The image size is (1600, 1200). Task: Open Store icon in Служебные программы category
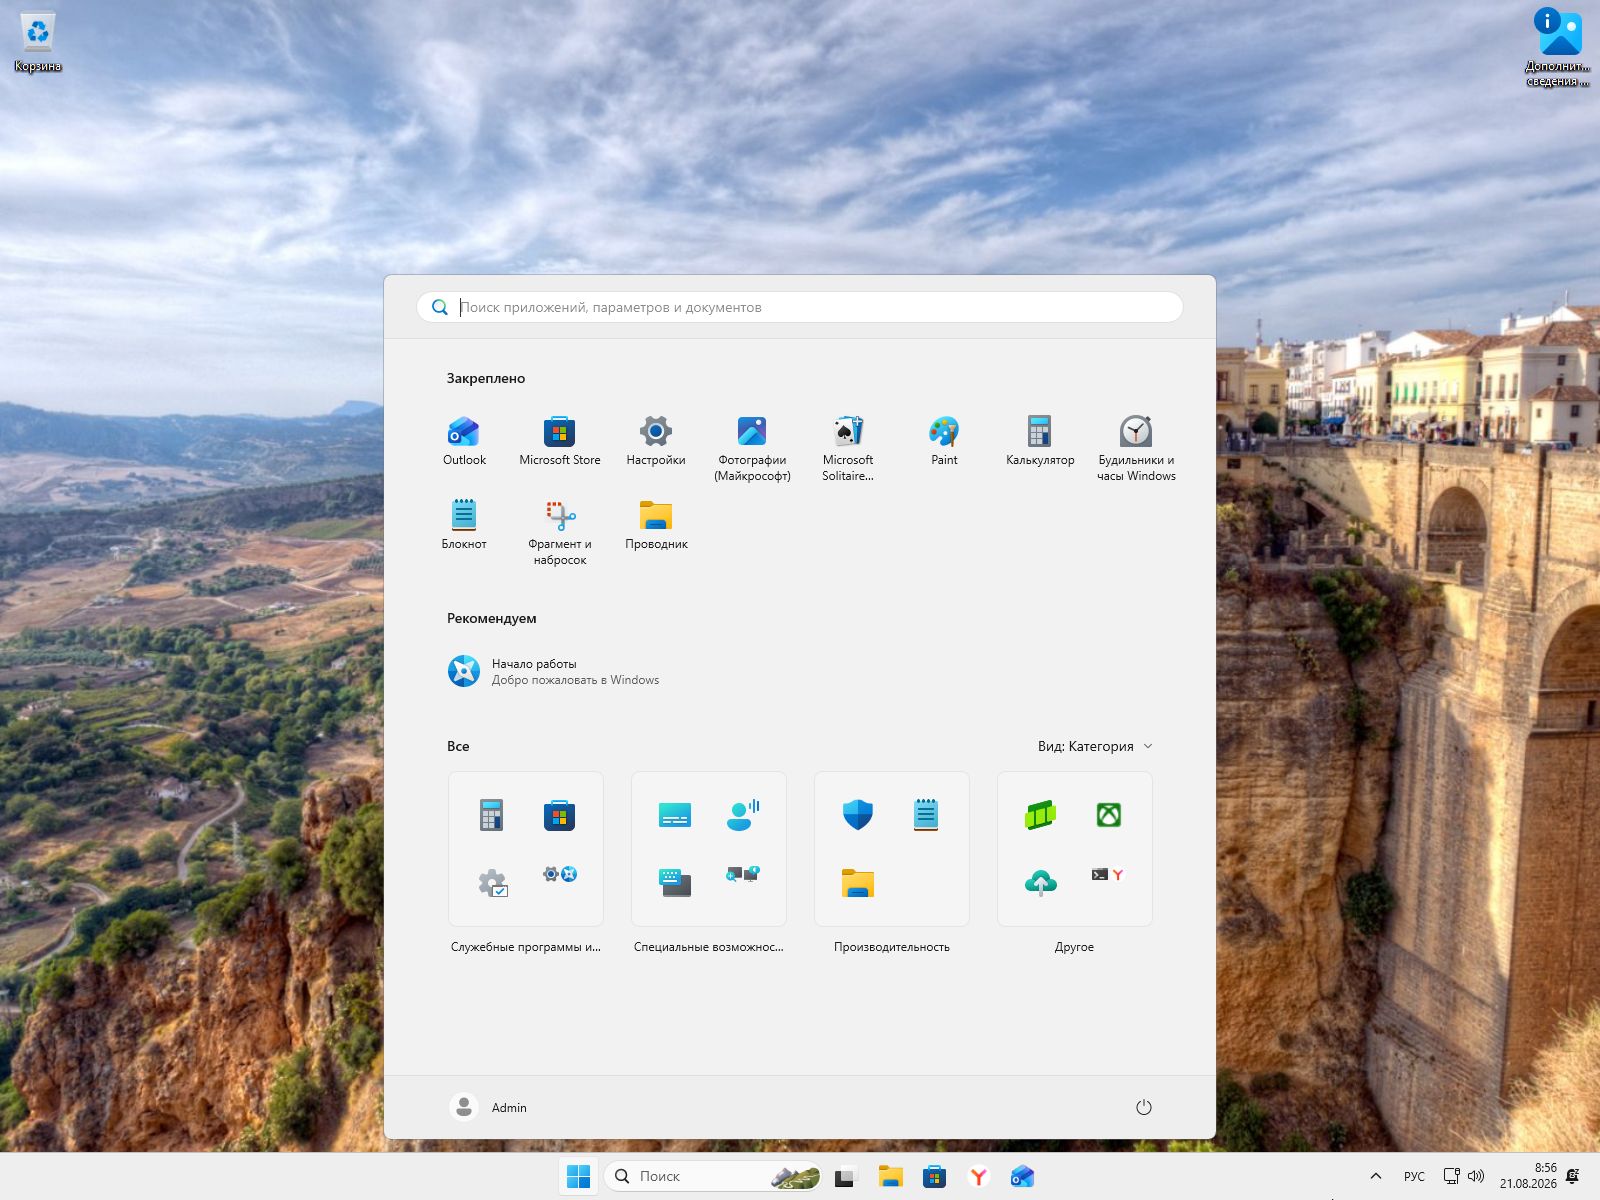click(x=559, y=815)
